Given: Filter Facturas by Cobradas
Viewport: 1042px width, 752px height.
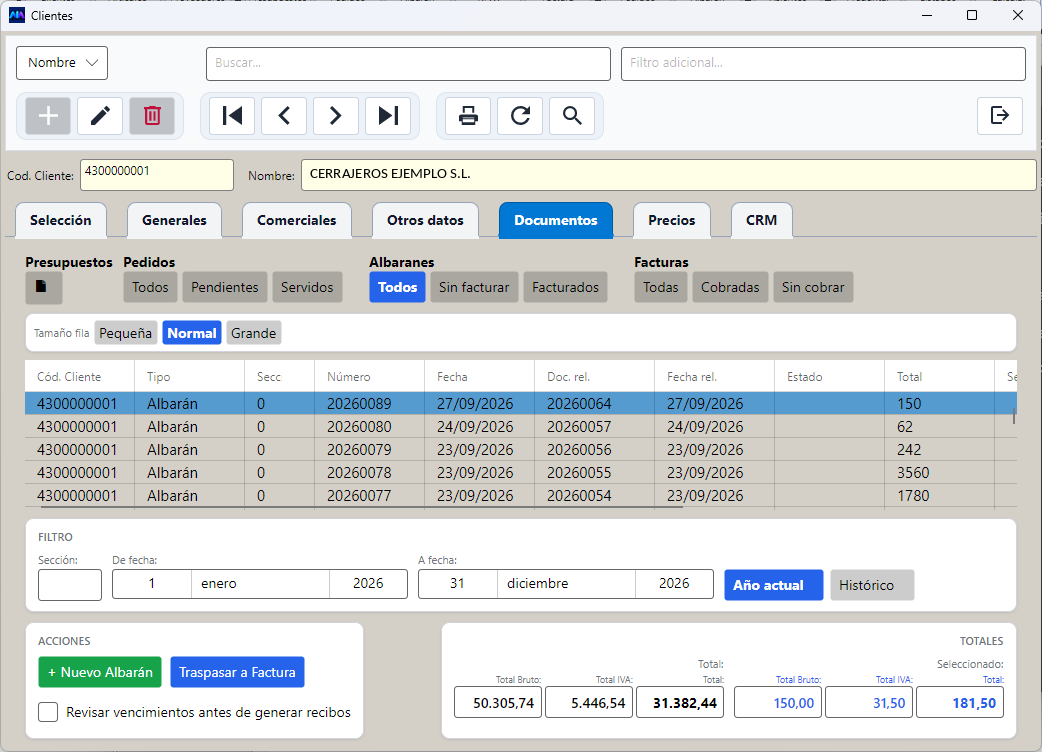Looking at the screenshot, I should tap(730, 287).
